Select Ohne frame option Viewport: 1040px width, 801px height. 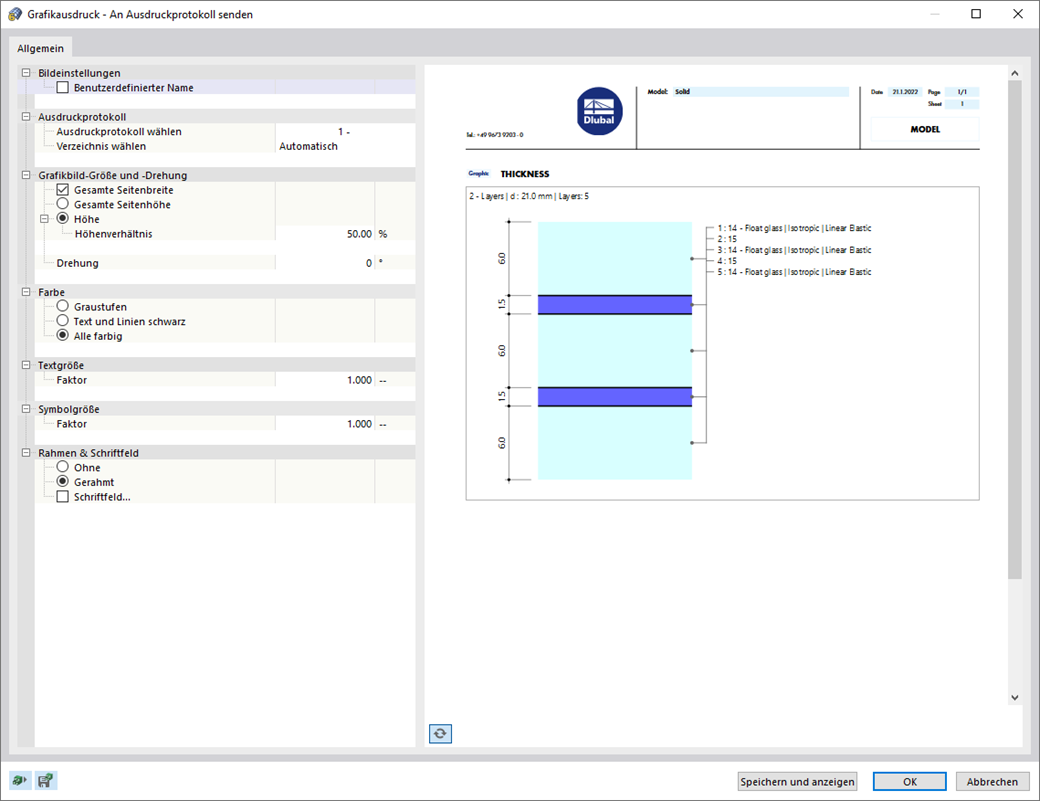[62, 467]
